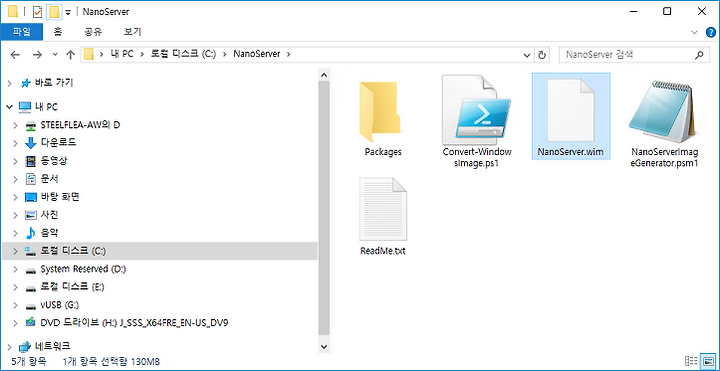The image size is (720, 371).
Task: Click the 다운로드 download arrow icon
Action: (x=31, y=143)
